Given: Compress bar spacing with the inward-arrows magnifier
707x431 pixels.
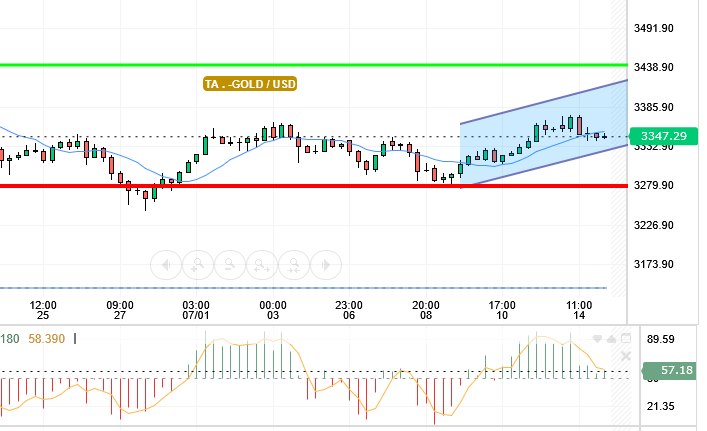Looking at the screenshot, I should coord(294,265).
